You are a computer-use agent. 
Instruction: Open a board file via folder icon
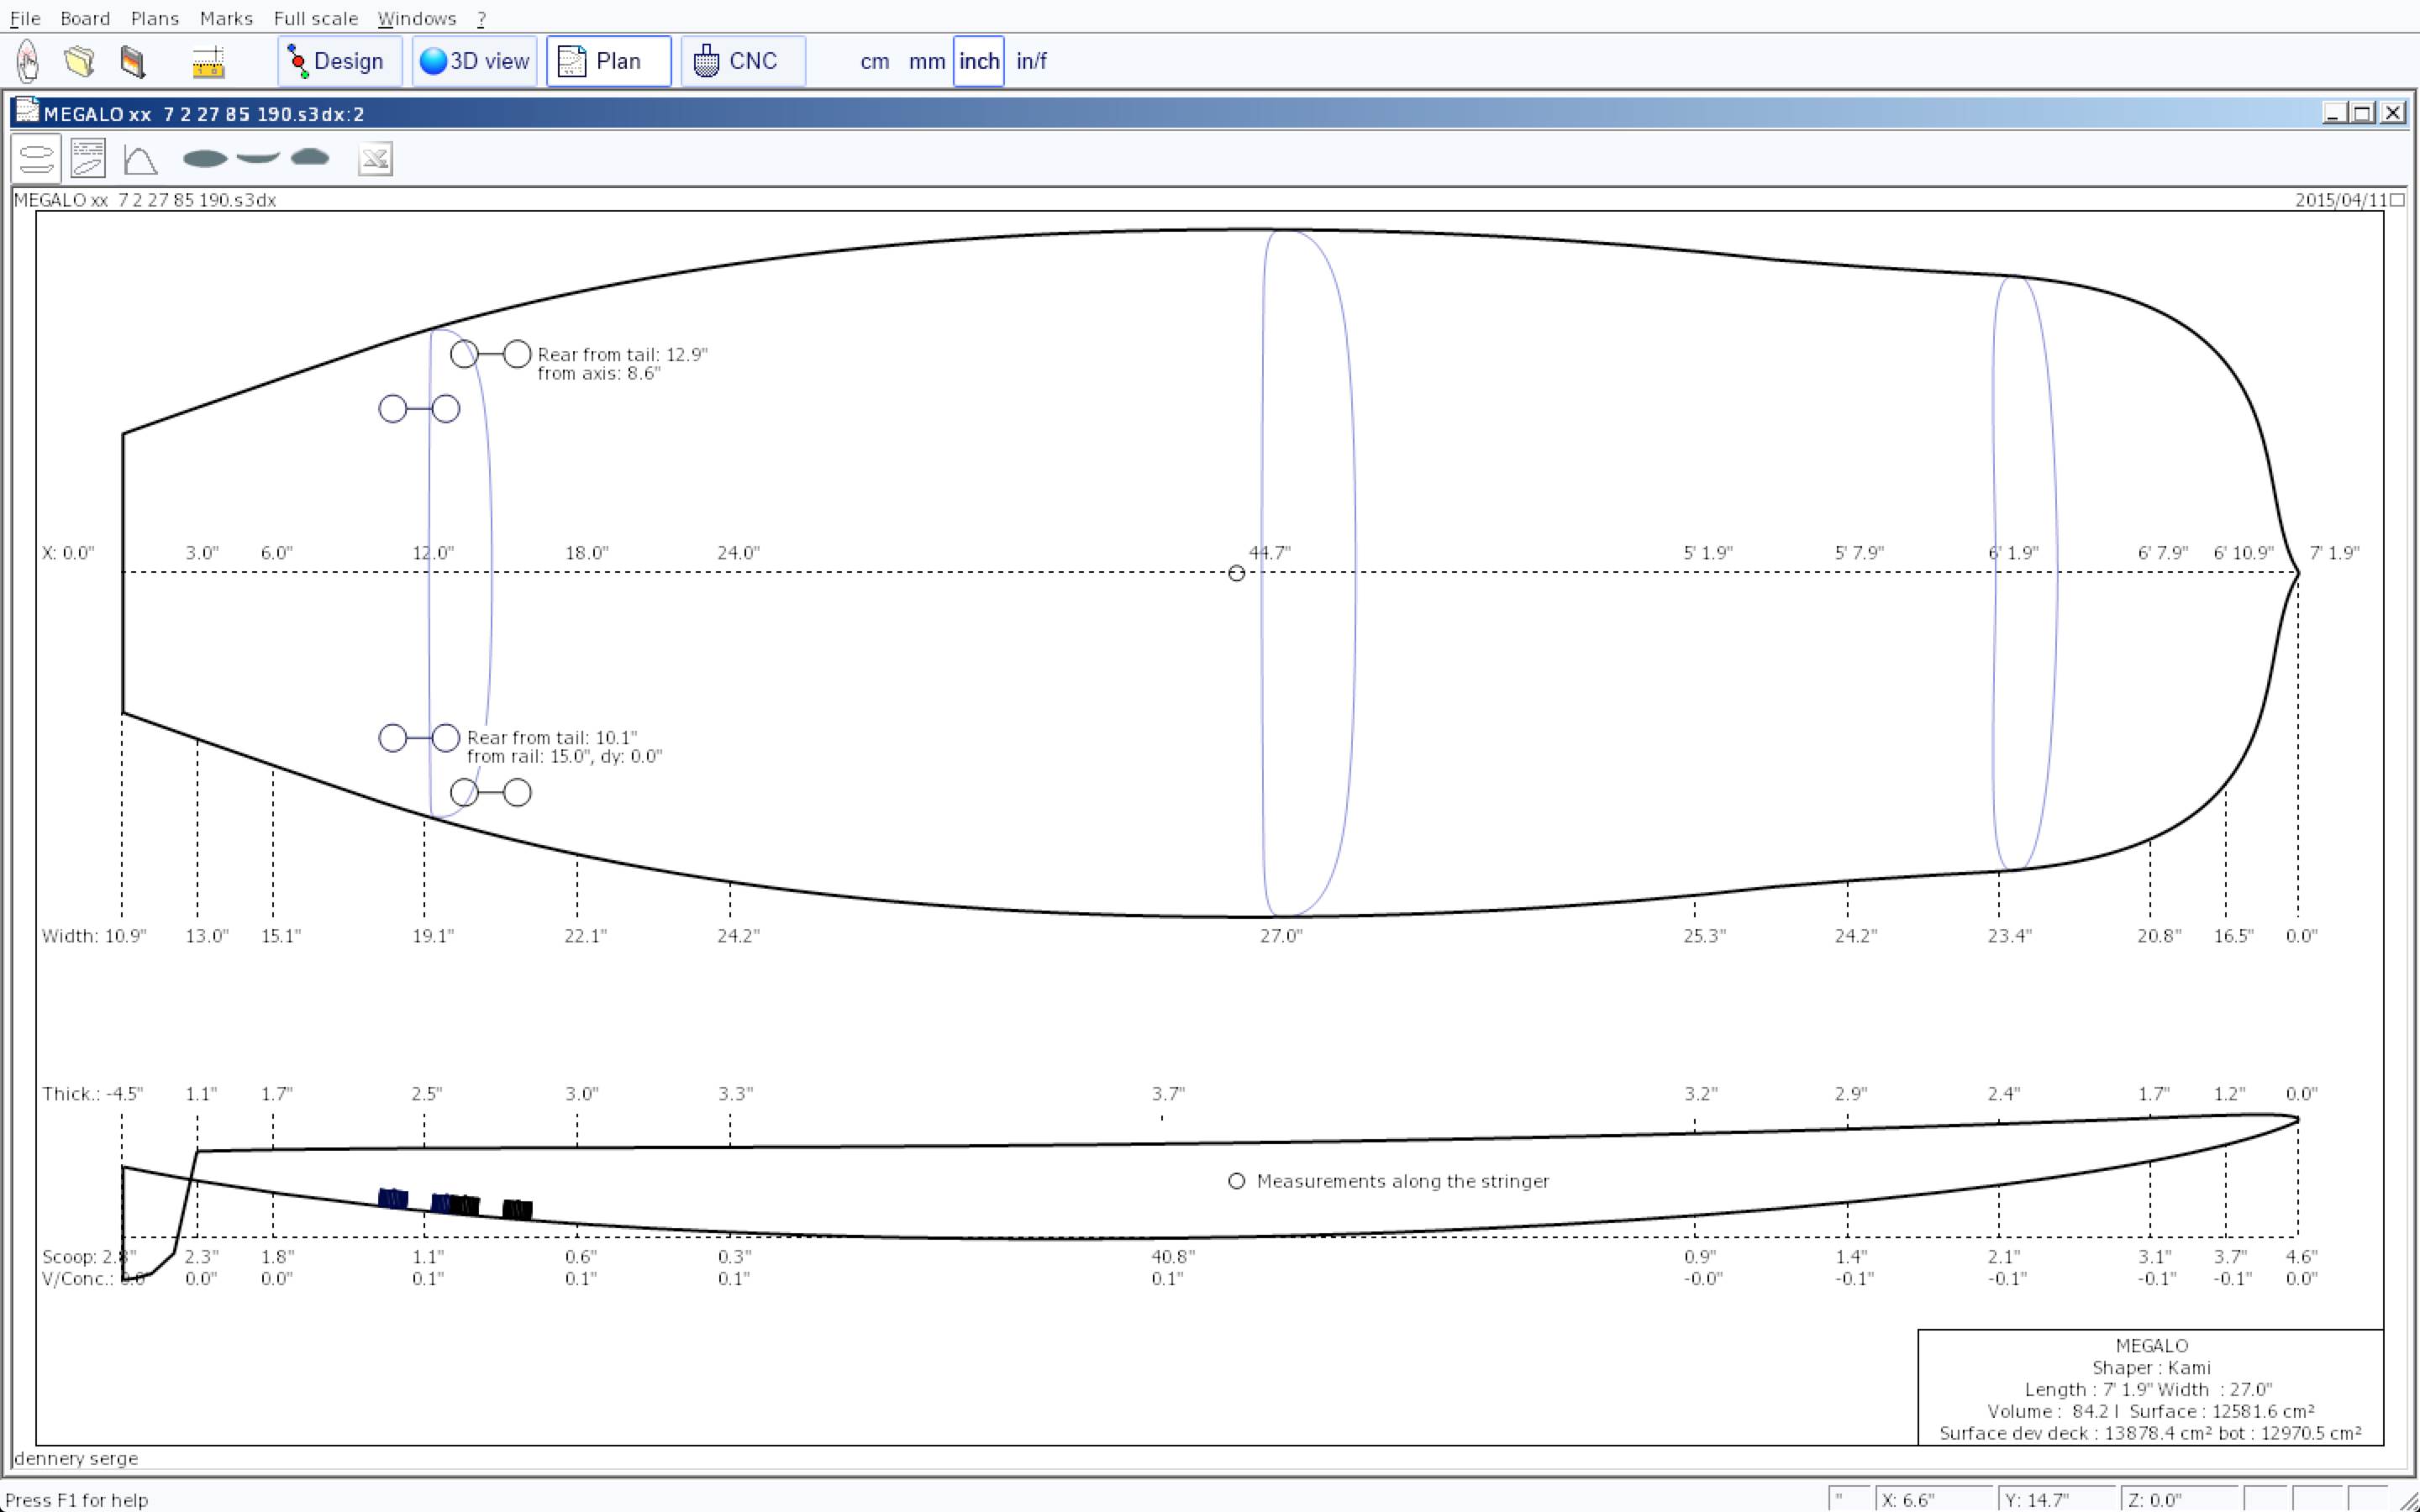point(80,61)
